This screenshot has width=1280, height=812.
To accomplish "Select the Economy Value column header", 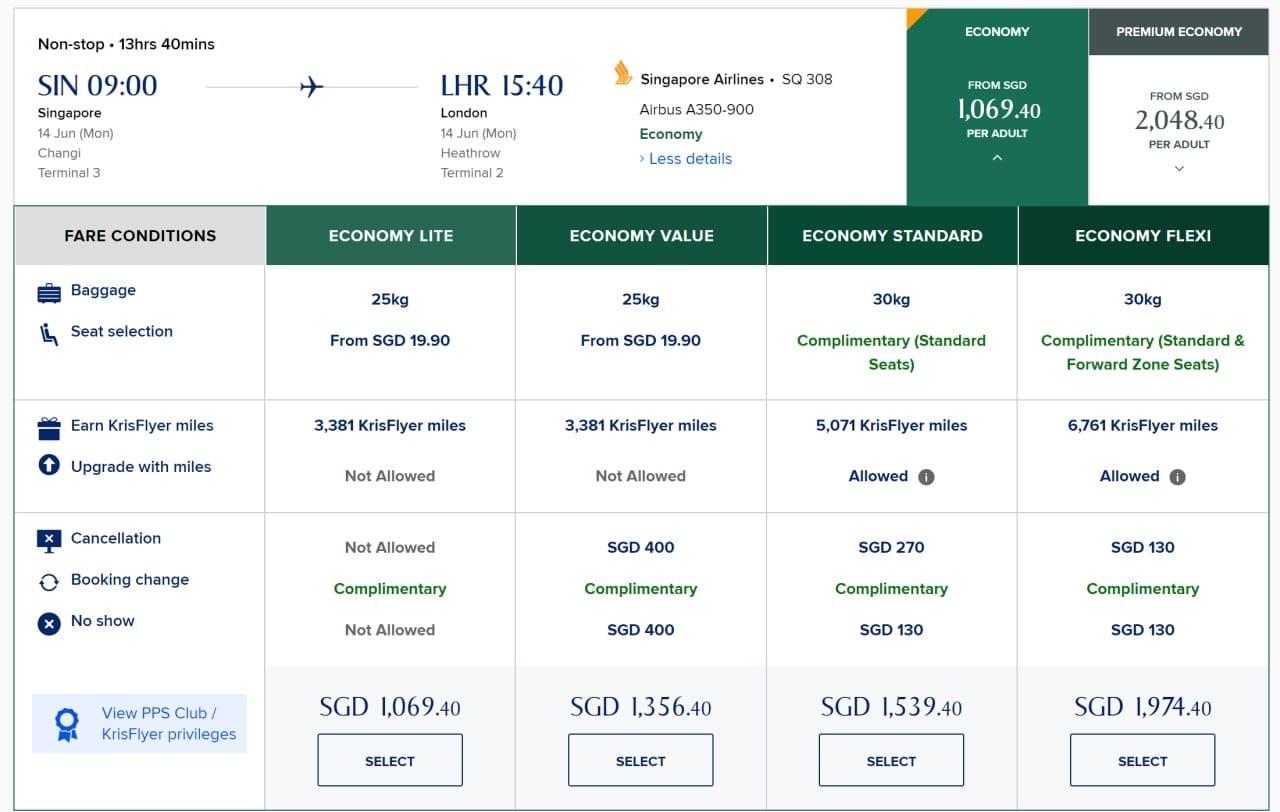I will click(x=642, y=236).
